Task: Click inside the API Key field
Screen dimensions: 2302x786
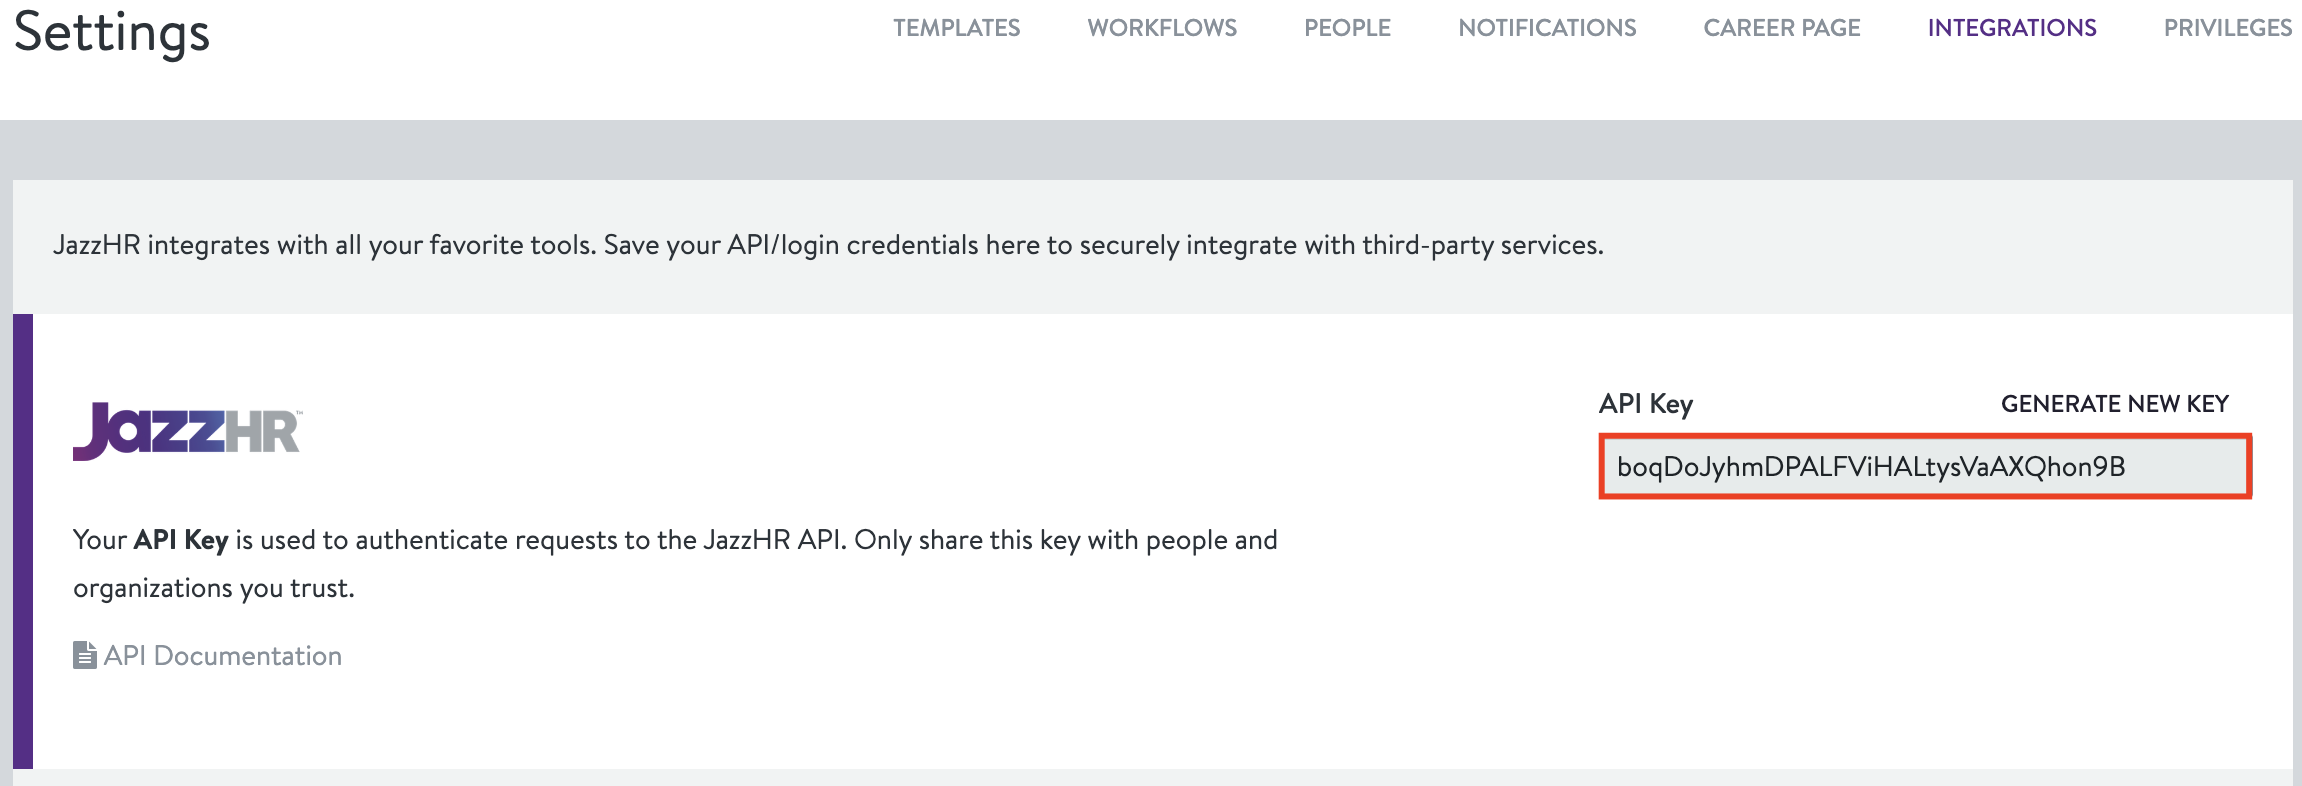Action: pos(1924,467)
